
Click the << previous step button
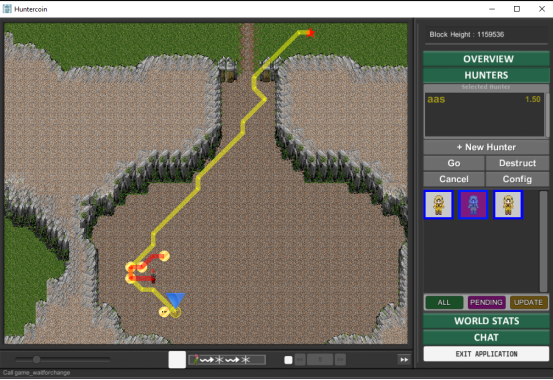point(300,360)
